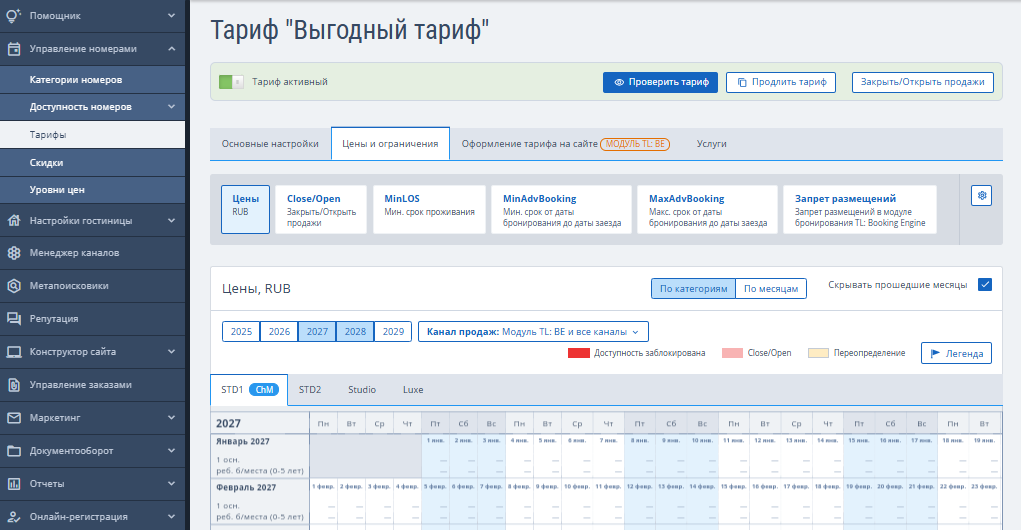Click the Document Flow folder icon

coord(14,451)
